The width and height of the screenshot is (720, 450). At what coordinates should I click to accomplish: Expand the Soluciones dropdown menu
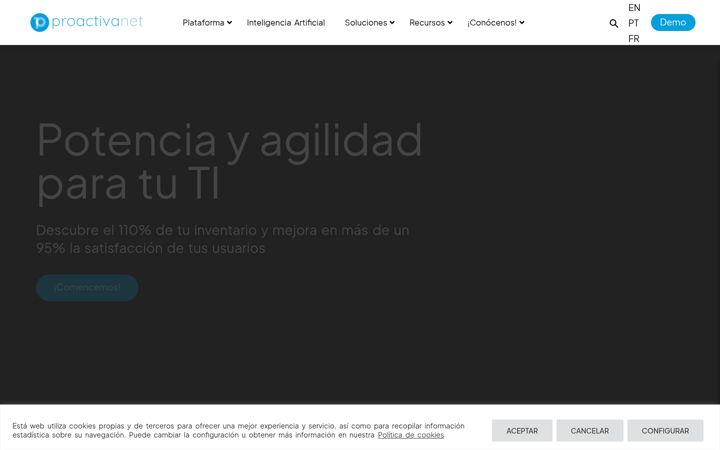[370, 22]
